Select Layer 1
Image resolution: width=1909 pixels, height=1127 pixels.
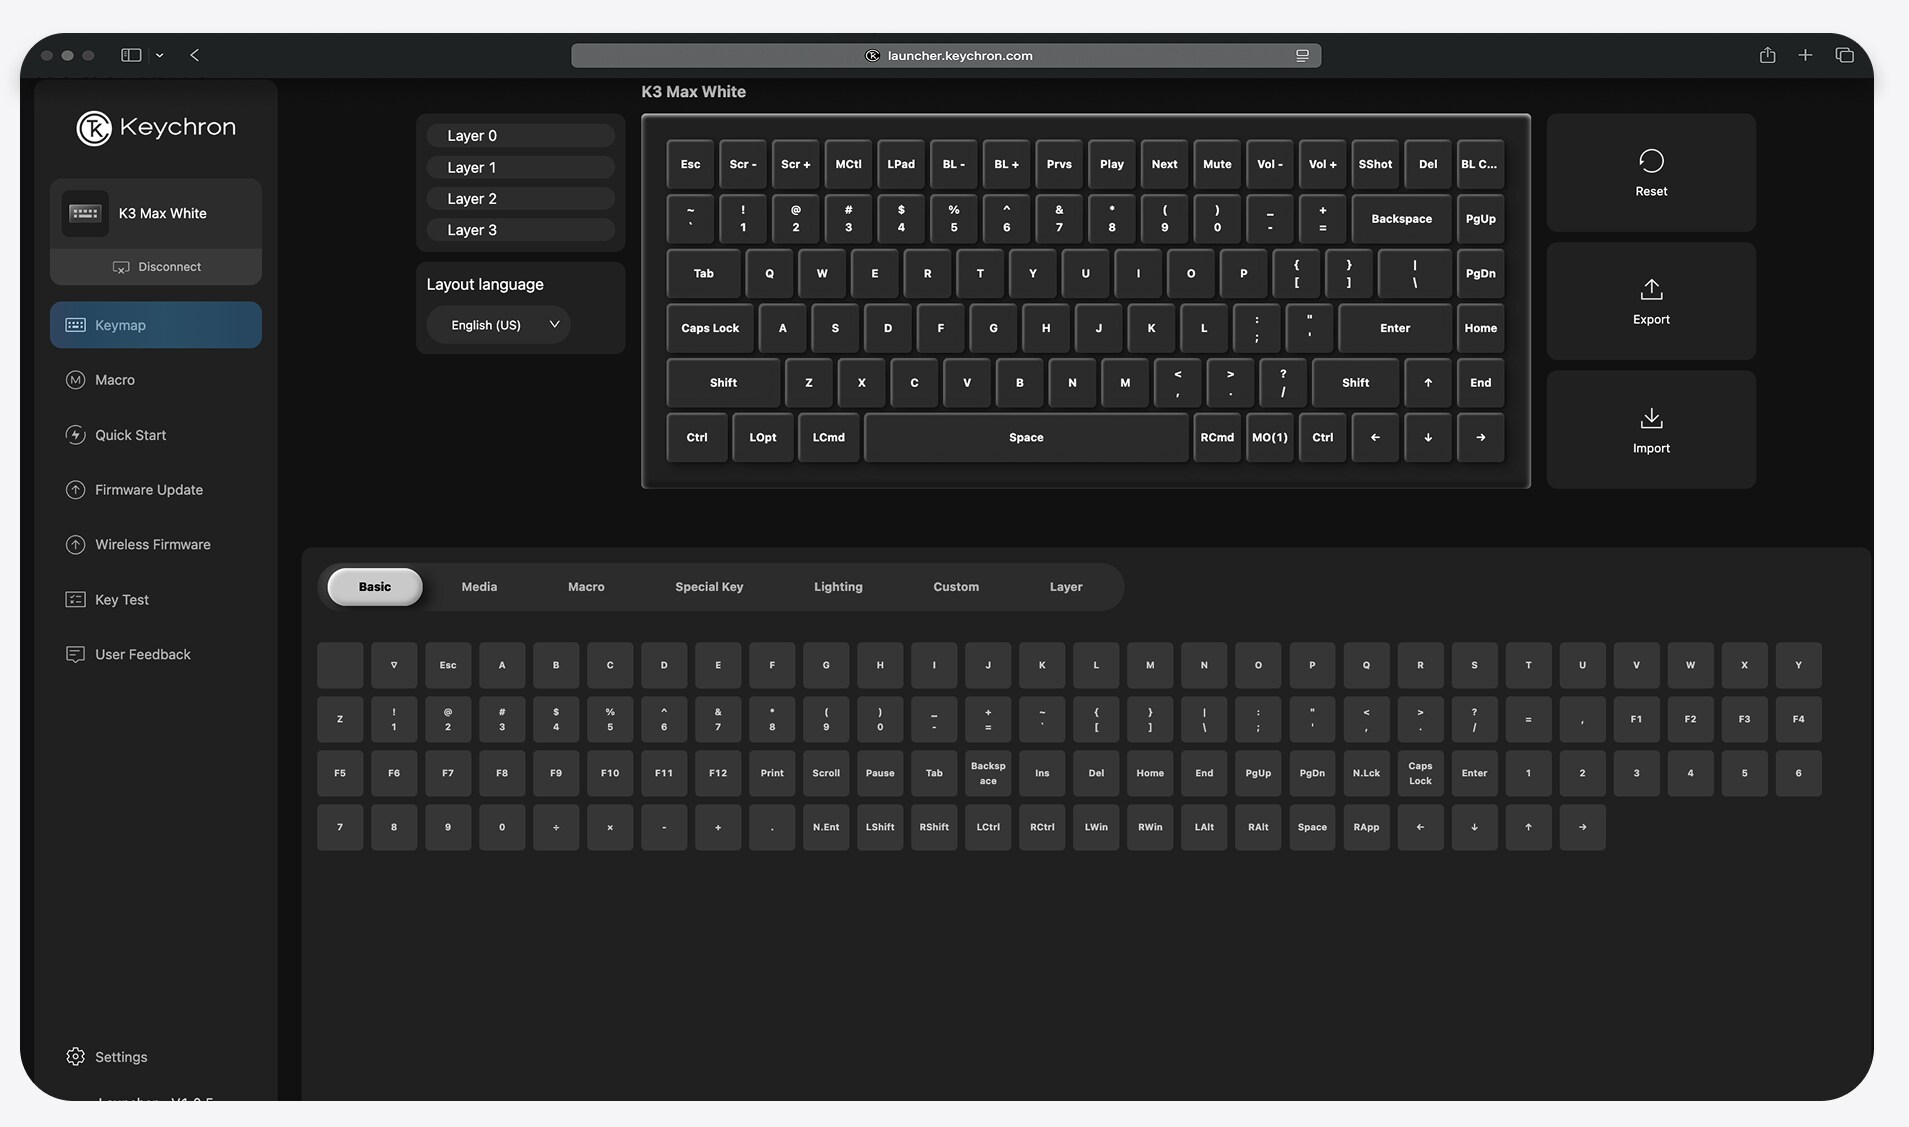(x=520, y=167)
